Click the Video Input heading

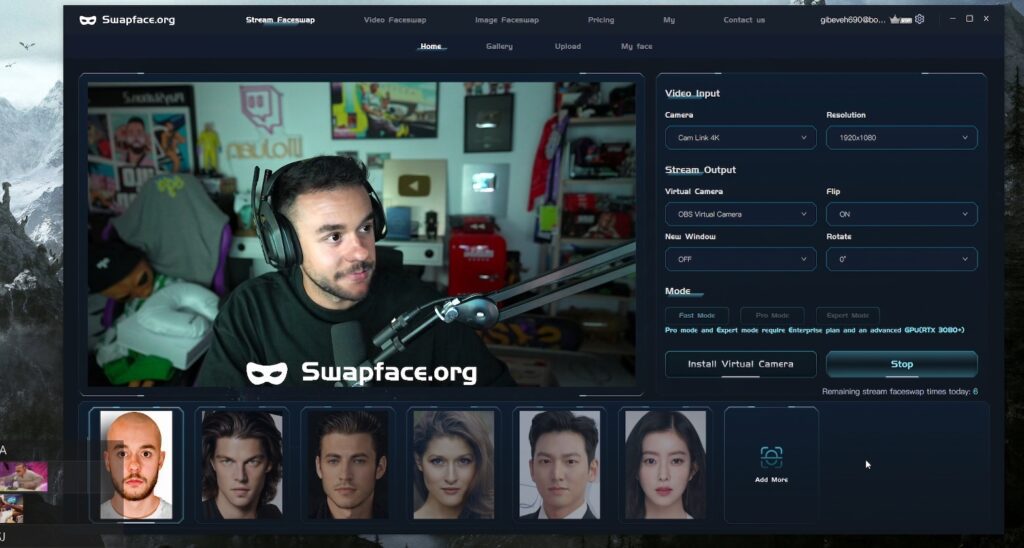[x=692, y=93]
